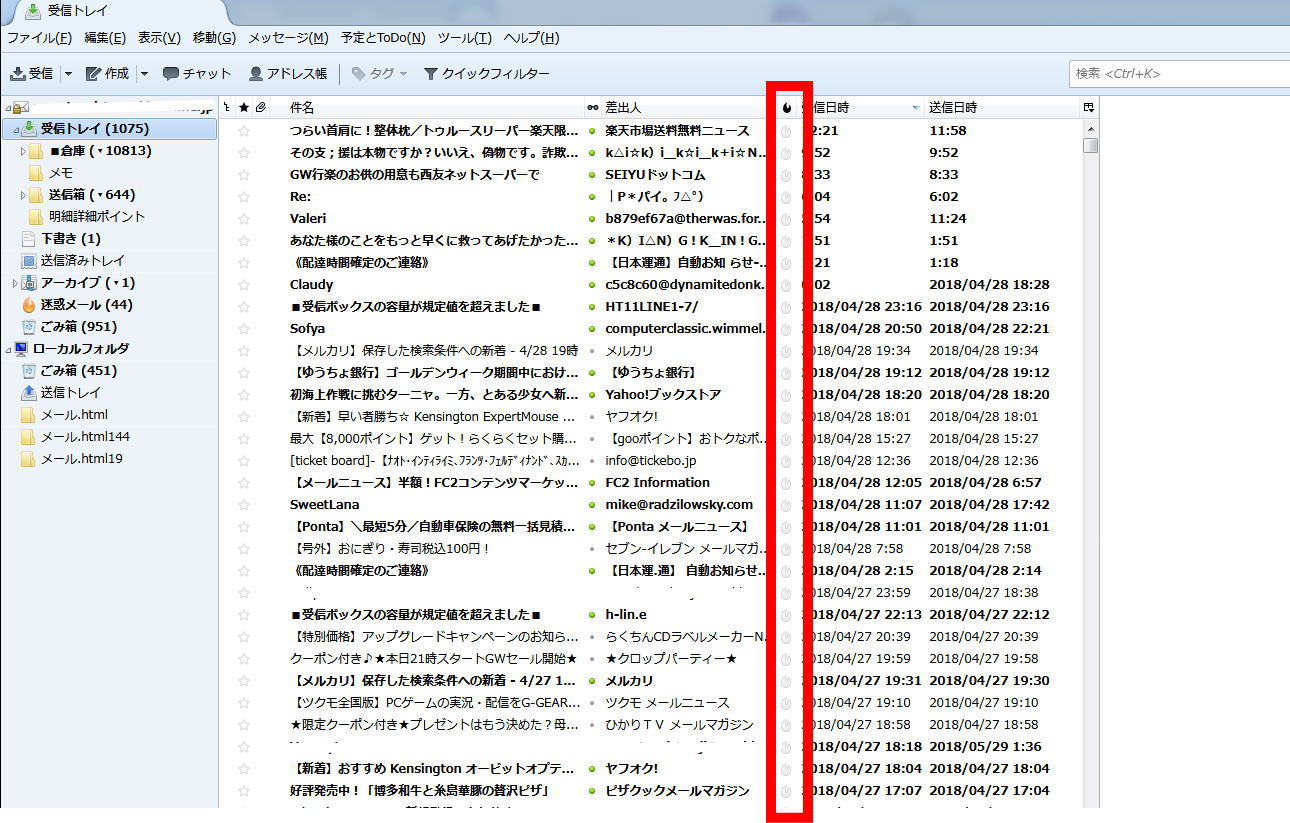The height and width of the screenshot is (823, 1290).
Task: Mark the SweetLana message as junk
Action: pos(786,504)
